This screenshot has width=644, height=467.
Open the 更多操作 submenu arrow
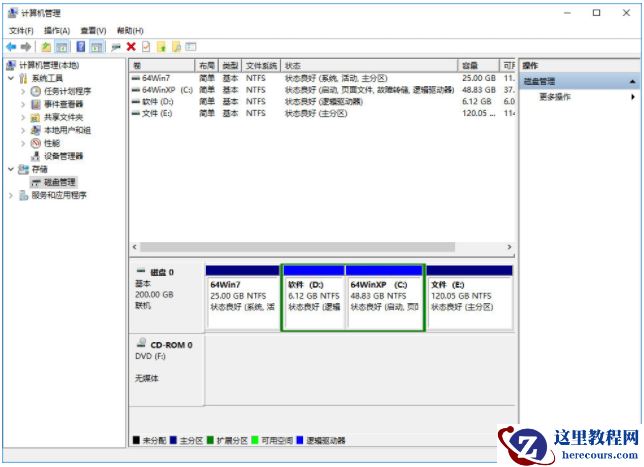[x=633, y=97]
